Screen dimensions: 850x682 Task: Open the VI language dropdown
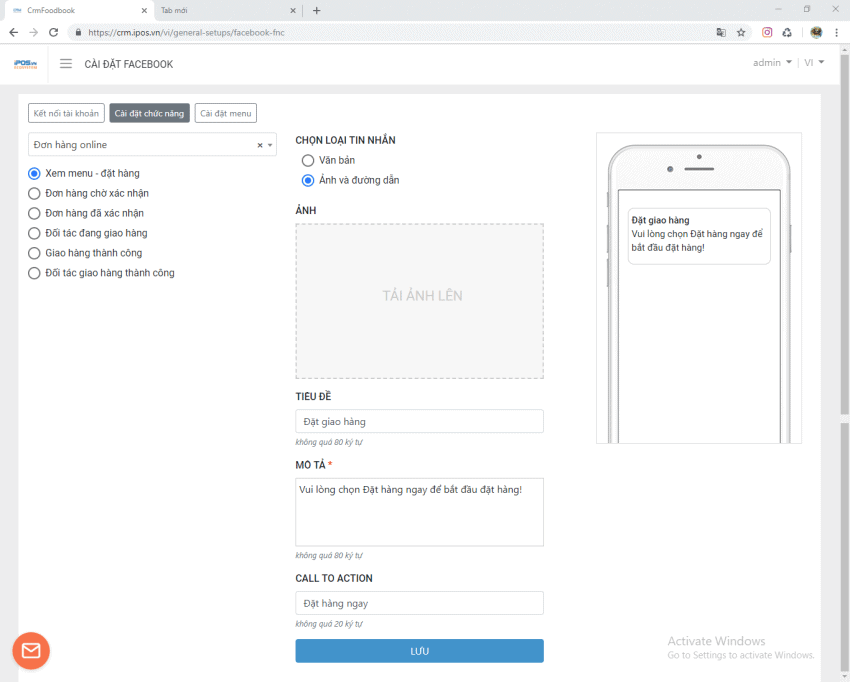[814, 62]
